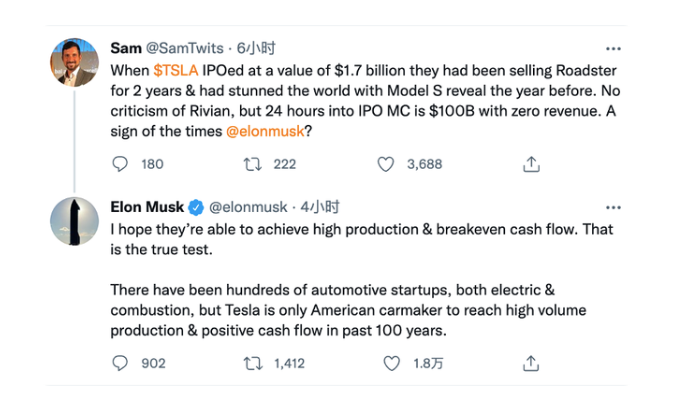Share Sam's tweet using upload icon
This screenshot has height=394, width=678.
point(531,164)
